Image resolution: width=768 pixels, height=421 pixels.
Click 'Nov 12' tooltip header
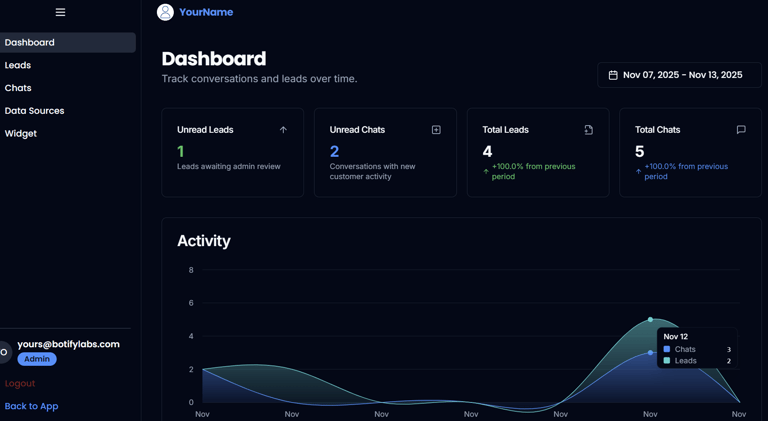[x=675, y=337]
